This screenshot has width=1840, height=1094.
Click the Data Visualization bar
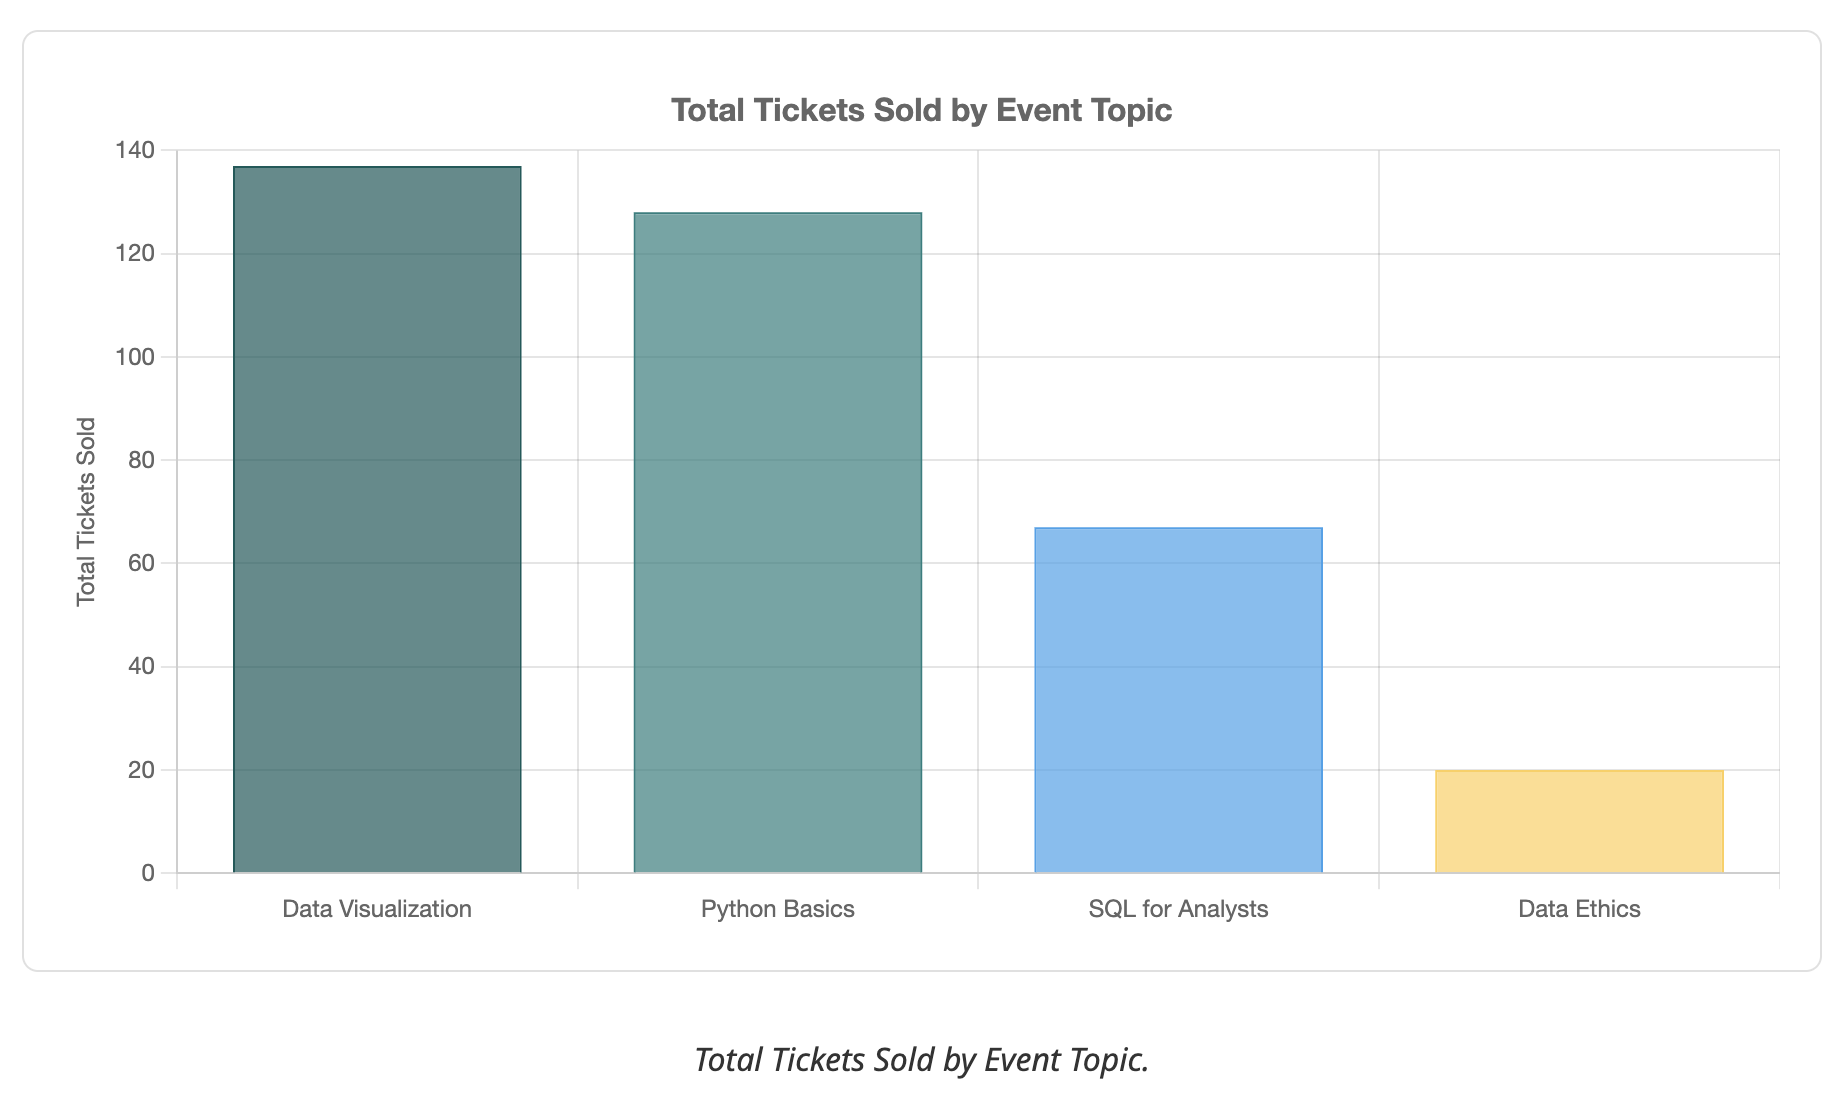tap(377, 519)
